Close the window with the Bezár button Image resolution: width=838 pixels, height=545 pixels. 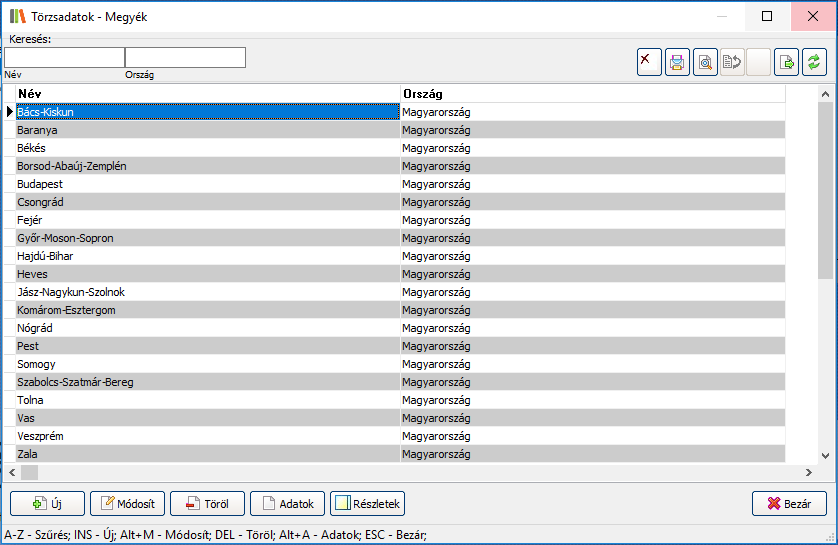pyautogui.click(x=789, y=504)
